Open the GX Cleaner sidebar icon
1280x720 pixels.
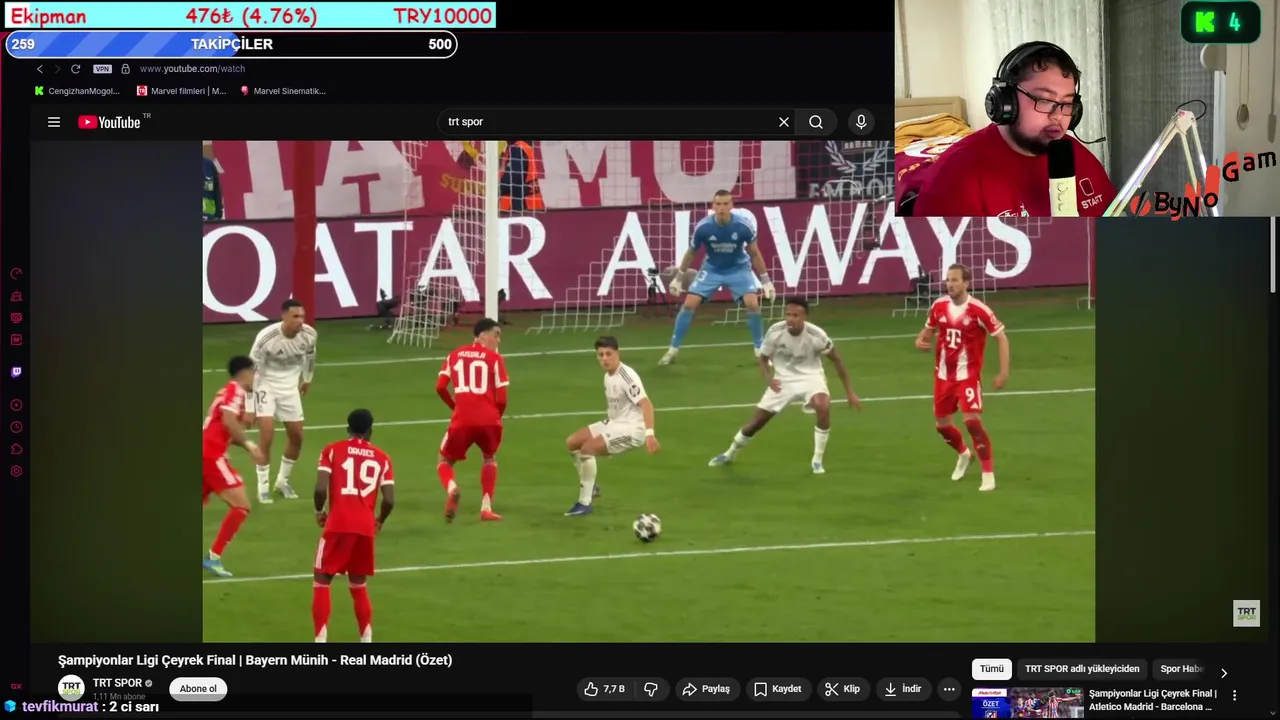(16, 296)
